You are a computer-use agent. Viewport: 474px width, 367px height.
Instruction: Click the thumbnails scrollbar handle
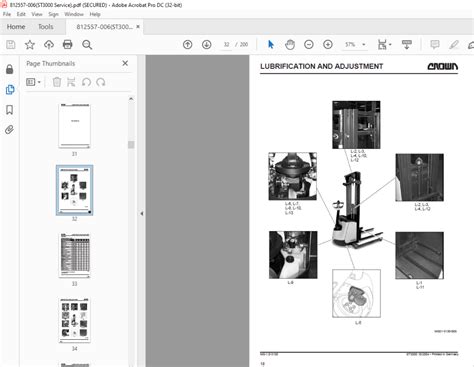pyautogui.click(x=131, y=144)
